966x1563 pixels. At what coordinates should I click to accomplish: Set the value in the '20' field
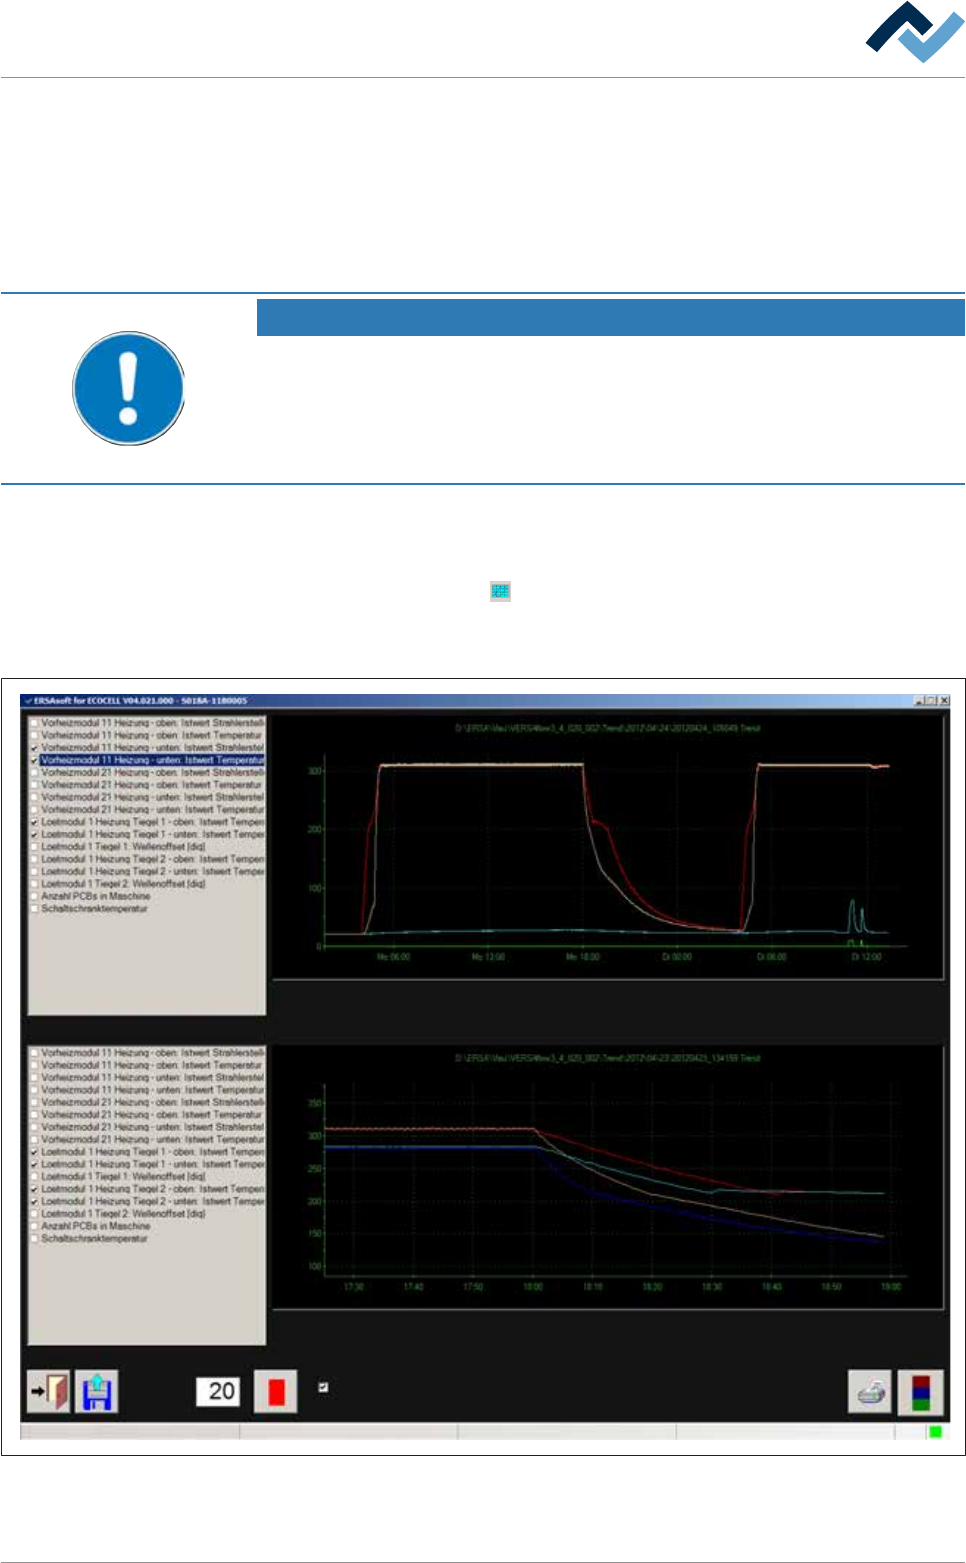pyautogui.click(x=218, y=1391)
